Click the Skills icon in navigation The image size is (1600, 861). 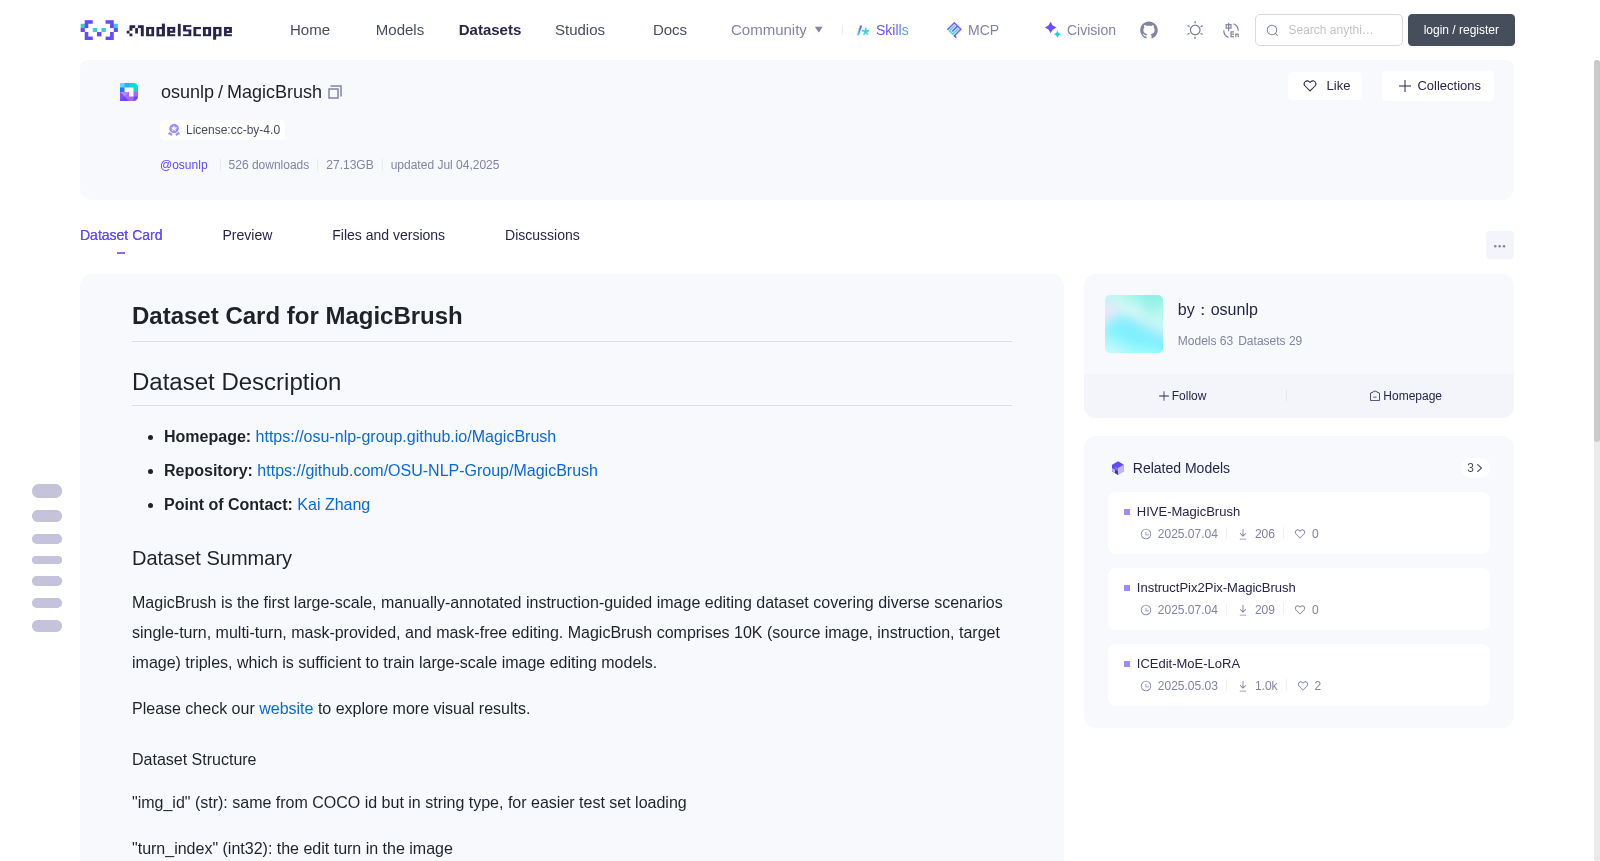pos(863,30)
